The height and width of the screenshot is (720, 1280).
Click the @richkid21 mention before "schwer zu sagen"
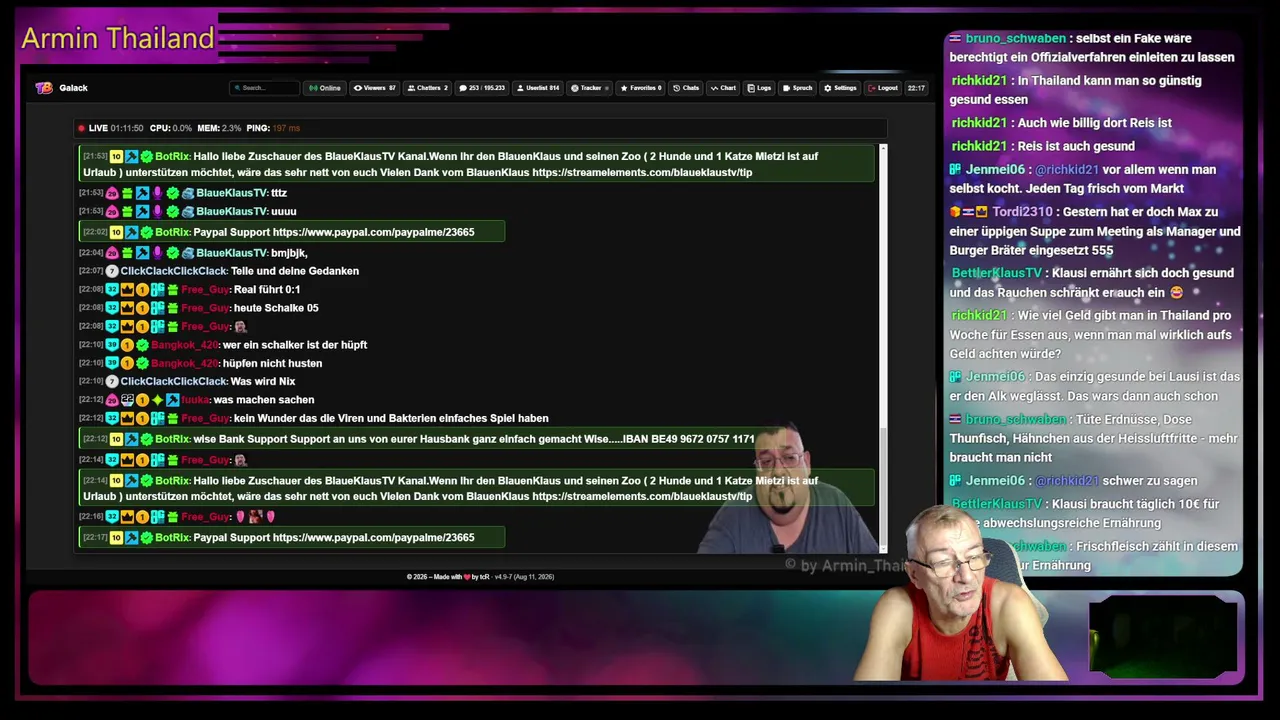[x=1067, y=481]
